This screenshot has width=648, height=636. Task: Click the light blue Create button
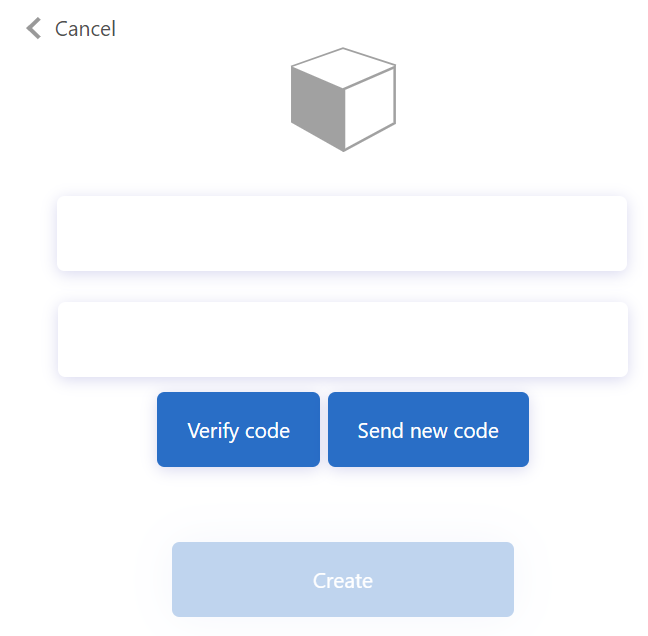342,580
